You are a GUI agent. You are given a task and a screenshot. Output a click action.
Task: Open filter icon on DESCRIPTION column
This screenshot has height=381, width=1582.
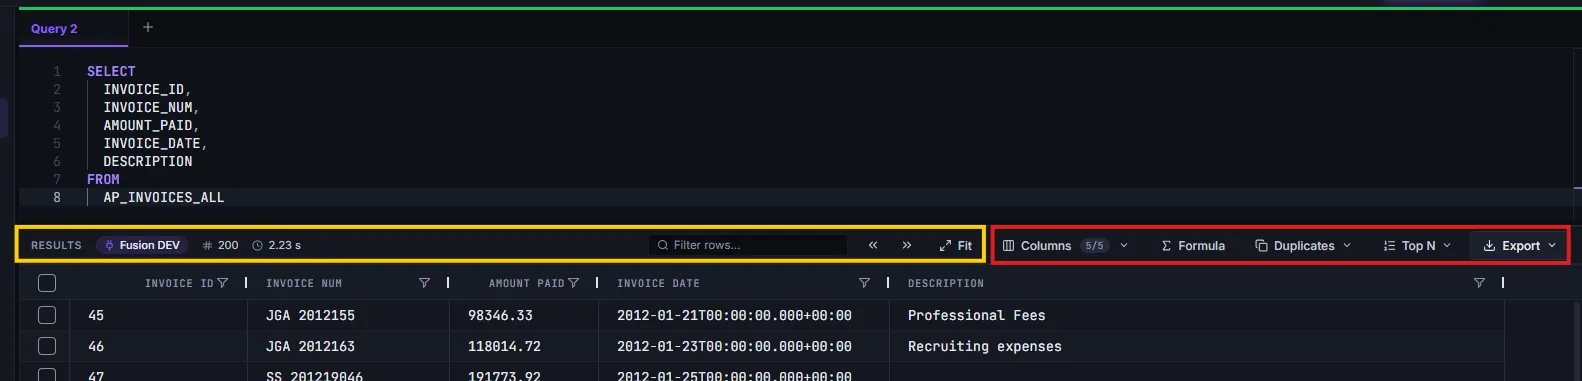(x=1479, y=283)
